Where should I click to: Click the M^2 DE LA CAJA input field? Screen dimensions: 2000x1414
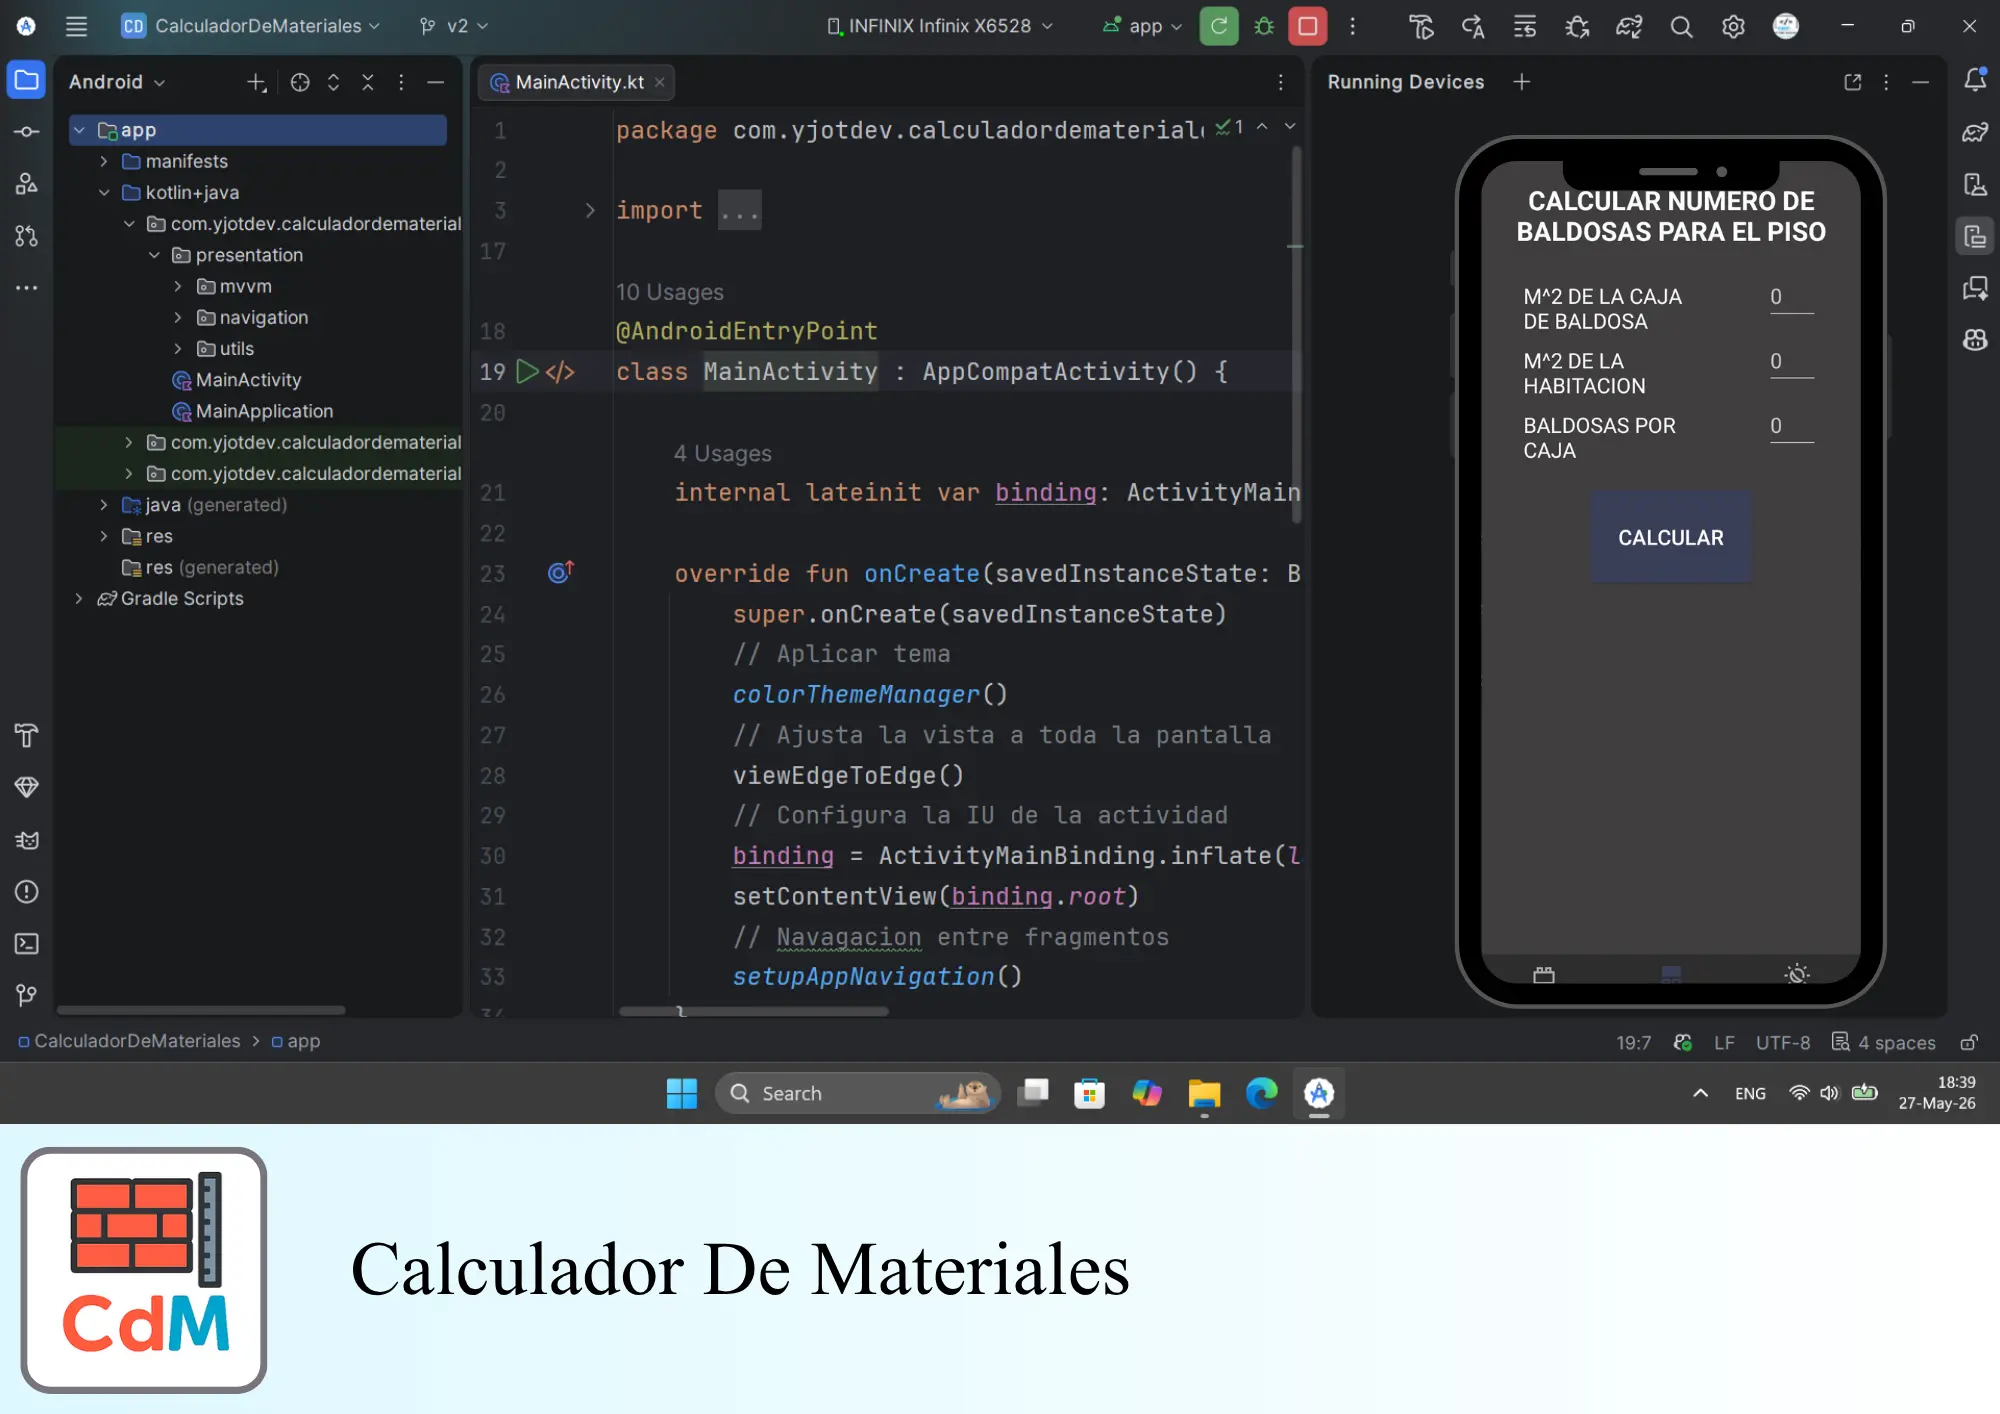click(1791, 298)
